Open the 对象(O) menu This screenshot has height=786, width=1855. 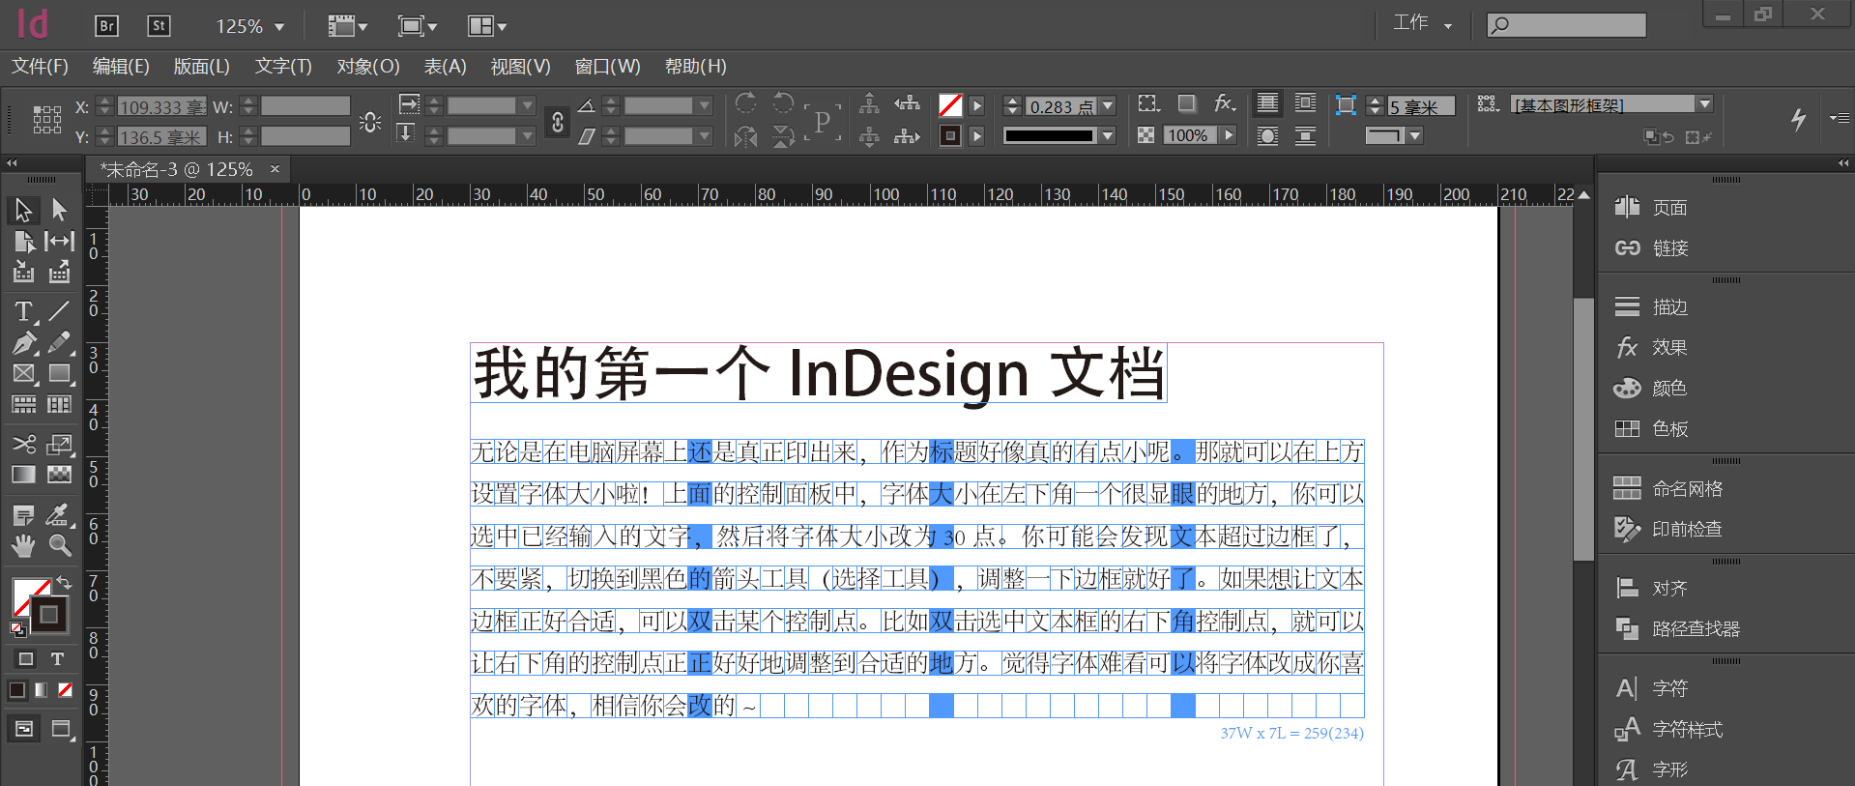pos(368,66)
